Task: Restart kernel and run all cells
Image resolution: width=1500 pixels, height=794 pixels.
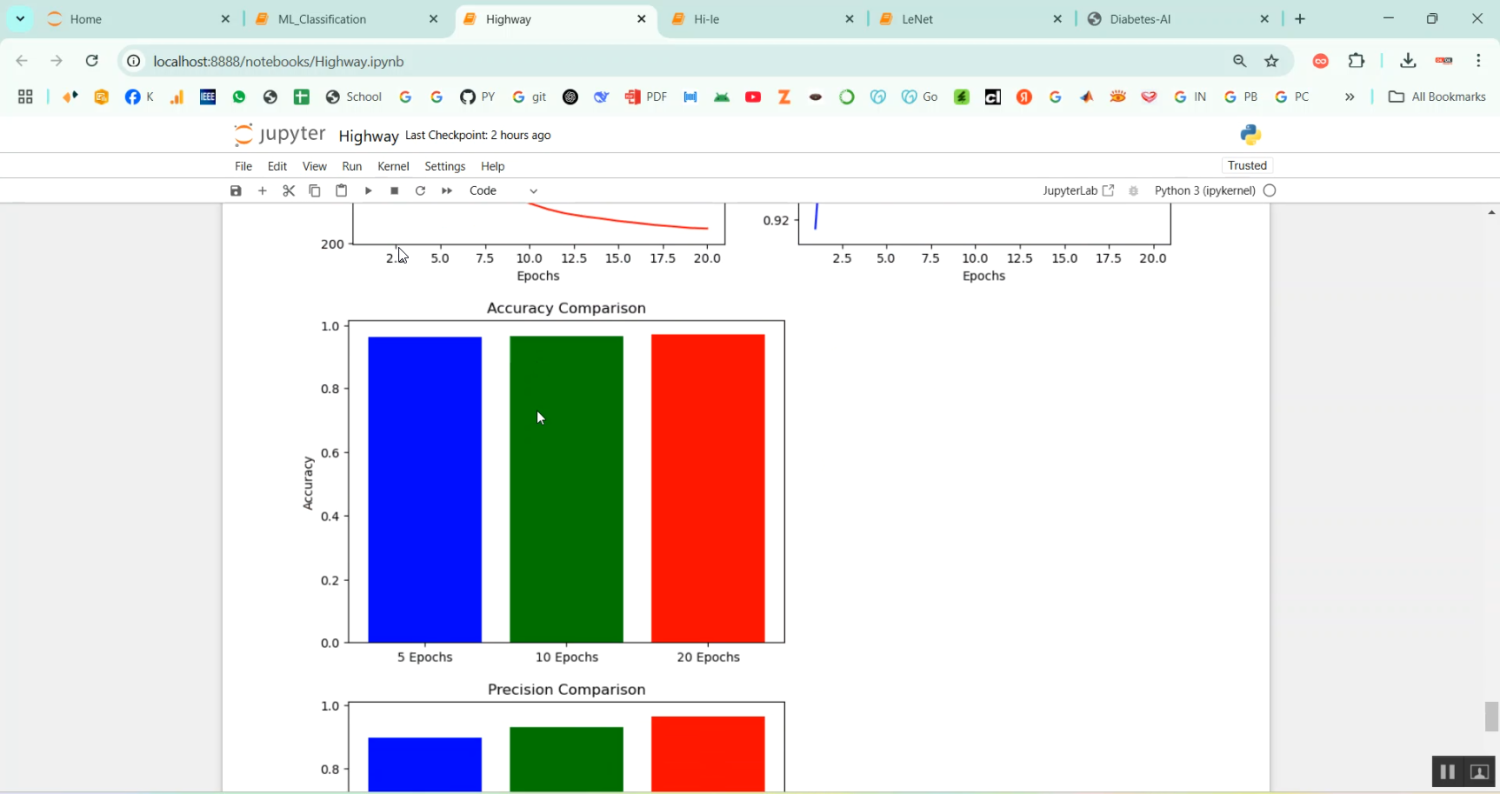Action: click(447, 191)
